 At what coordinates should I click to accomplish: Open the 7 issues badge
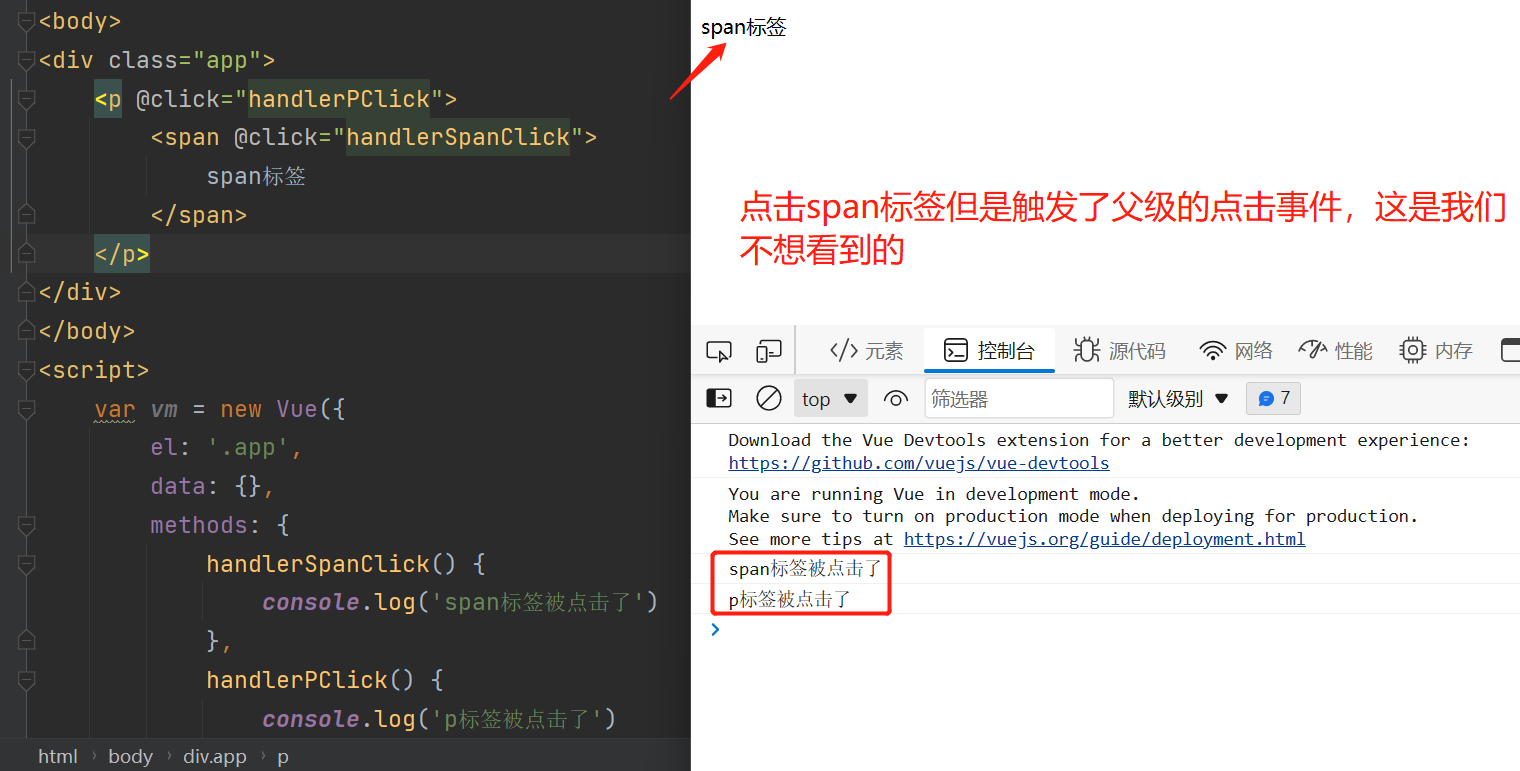click(1273, 398)
